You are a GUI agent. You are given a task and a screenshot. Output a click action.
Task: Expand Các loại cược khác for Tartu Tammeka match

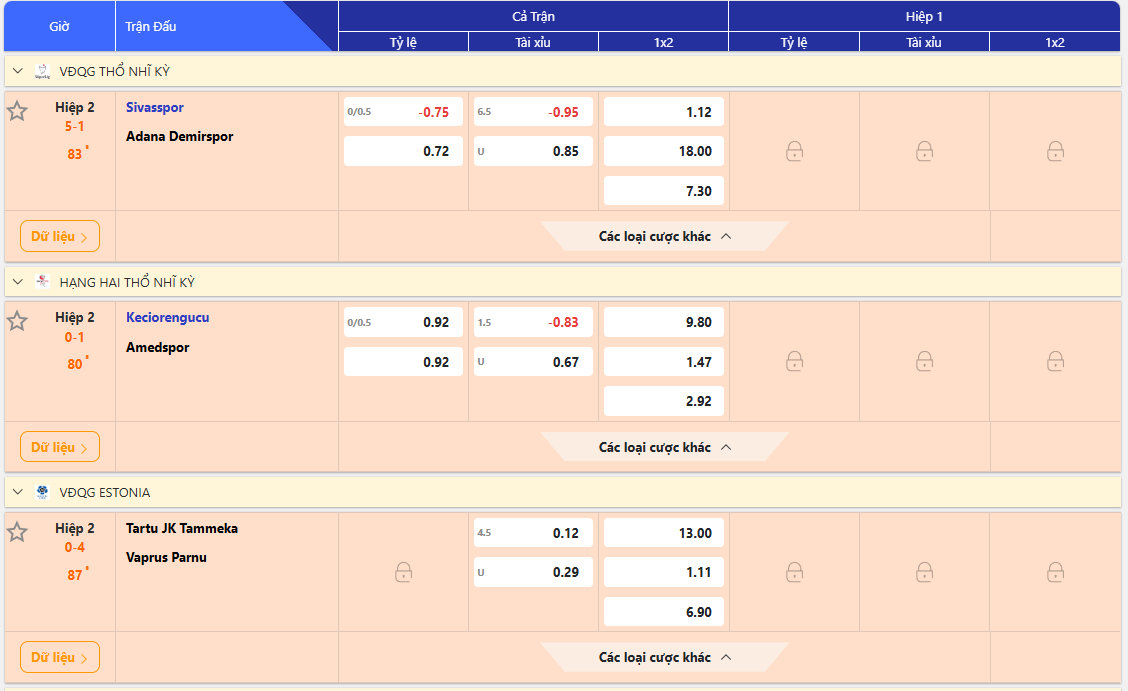pos(665,657)
